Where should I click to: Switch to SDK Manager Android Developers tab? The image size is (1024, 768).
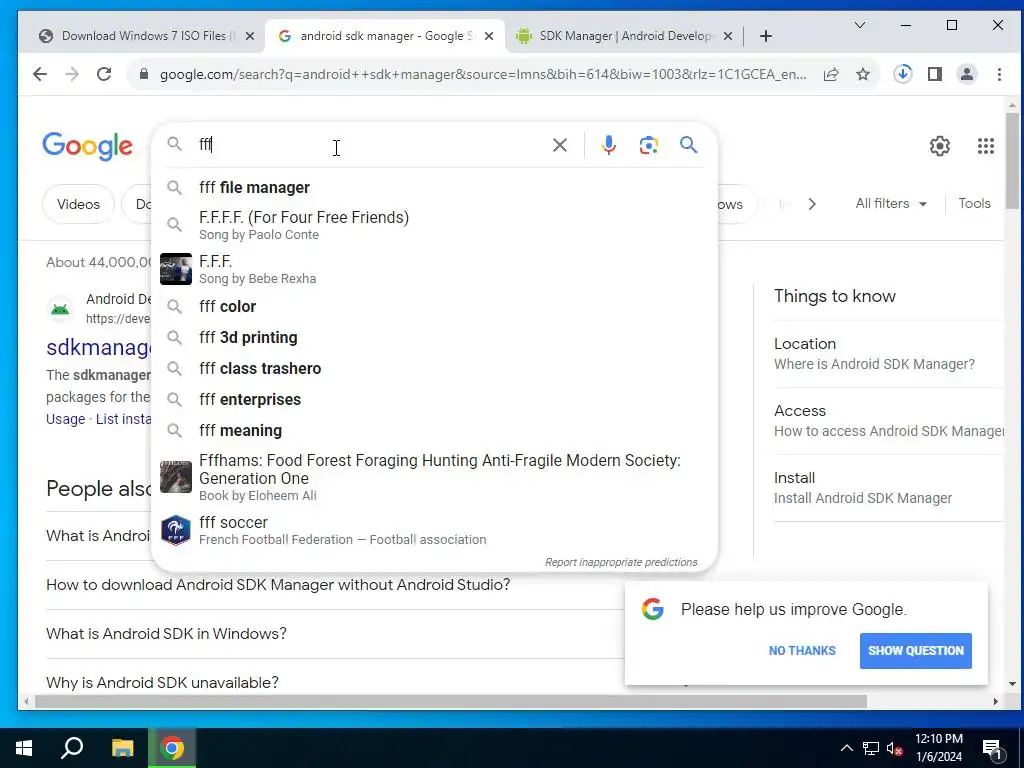coord(625,36)
